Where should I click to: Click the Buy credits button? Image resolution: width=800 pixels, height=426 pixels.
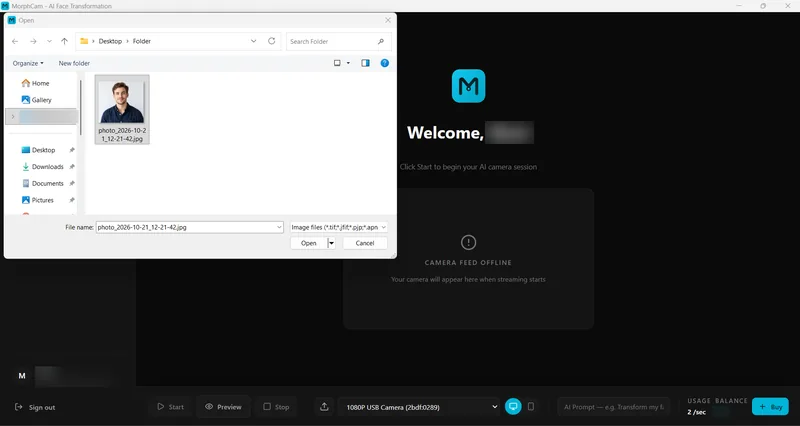point(770,407)
